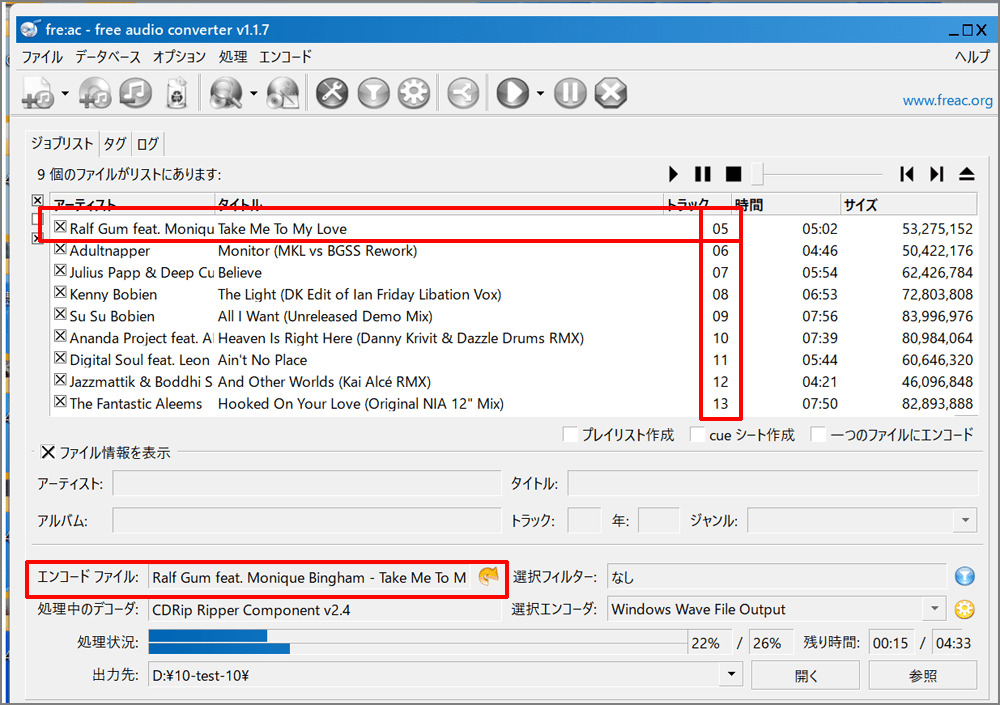Uncheck the Digital Soul track checkbox
This screenshot has height=705, width=1000.
(x=60, y=357)
